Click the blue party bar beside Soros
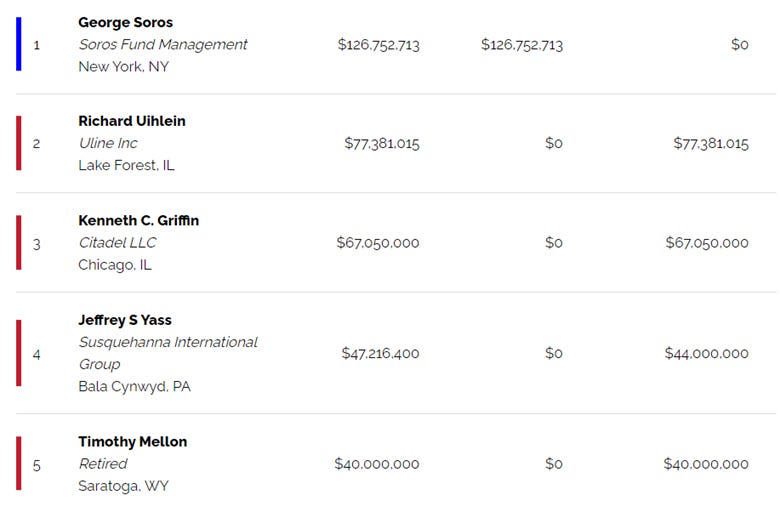The width and height of the screenshot is (780, 512). [x=19, y=44]
